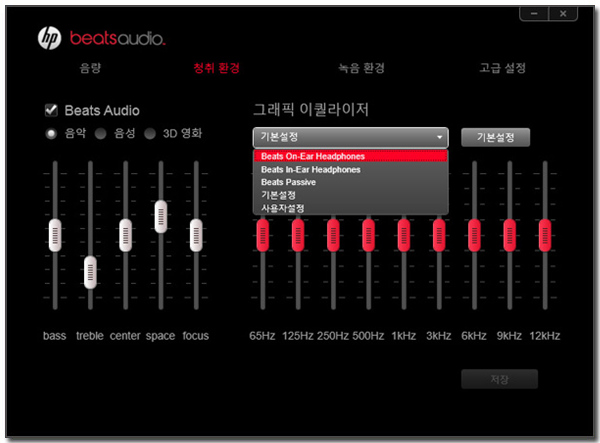Pick 기본설정 in the preset list
Screen dimensions: 600x443
pos(351,195)
